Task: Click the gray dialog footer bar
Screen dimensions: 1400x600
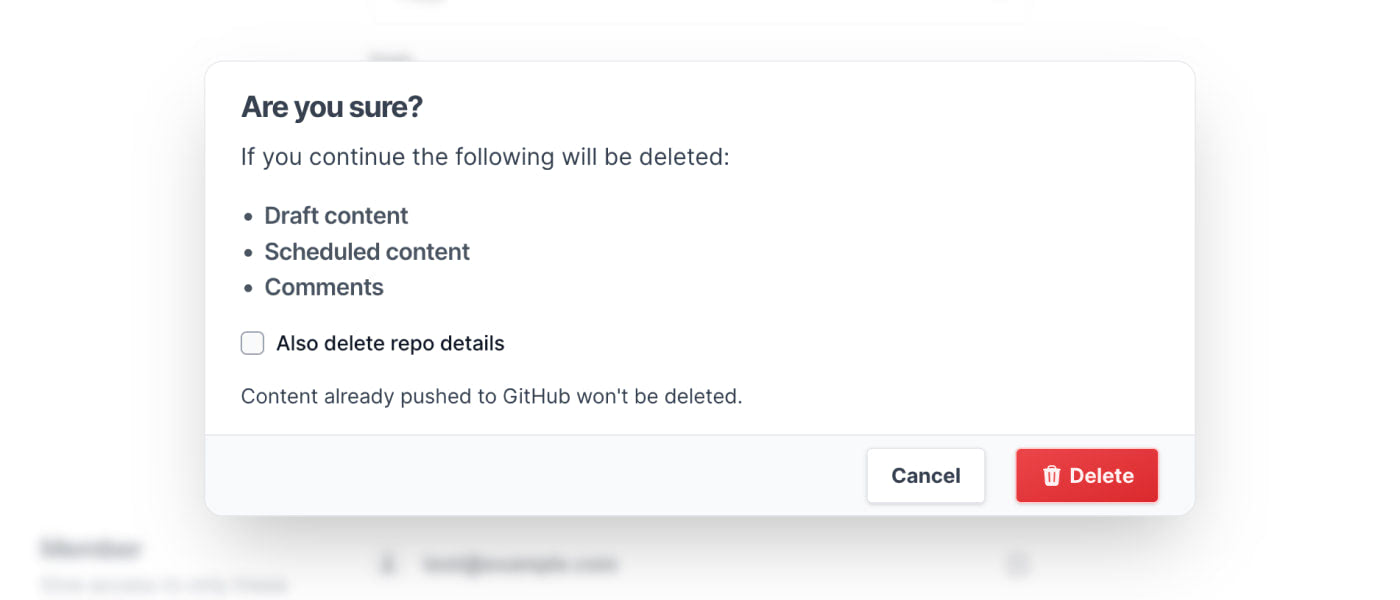Action: click(x=530, y=476)
